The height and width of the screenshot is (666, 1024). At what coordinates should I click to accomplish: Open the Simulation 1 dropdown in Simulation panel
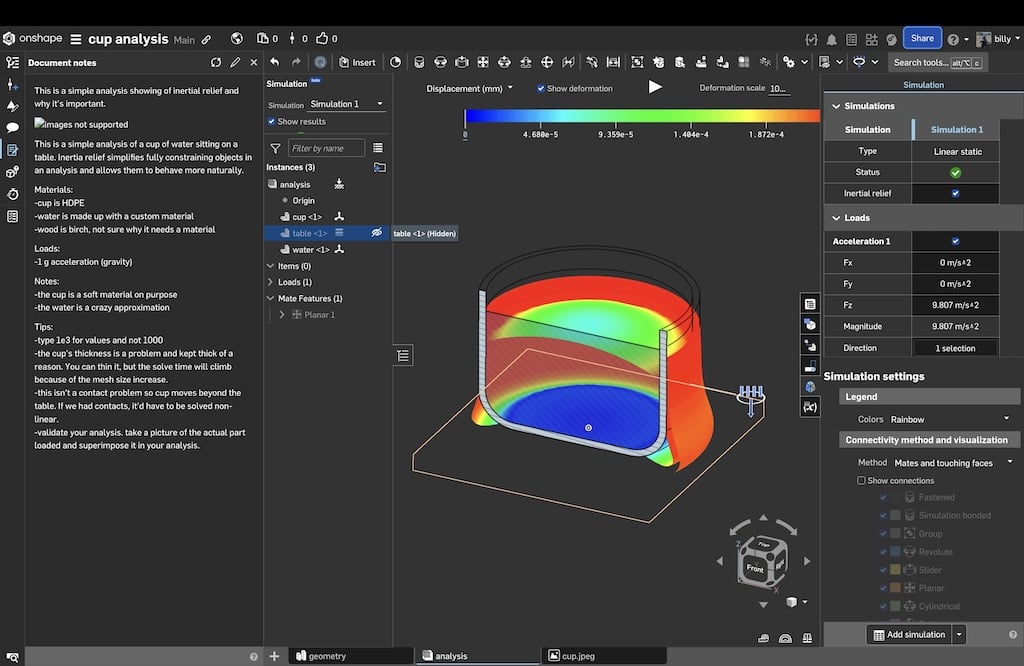[346, 104]
